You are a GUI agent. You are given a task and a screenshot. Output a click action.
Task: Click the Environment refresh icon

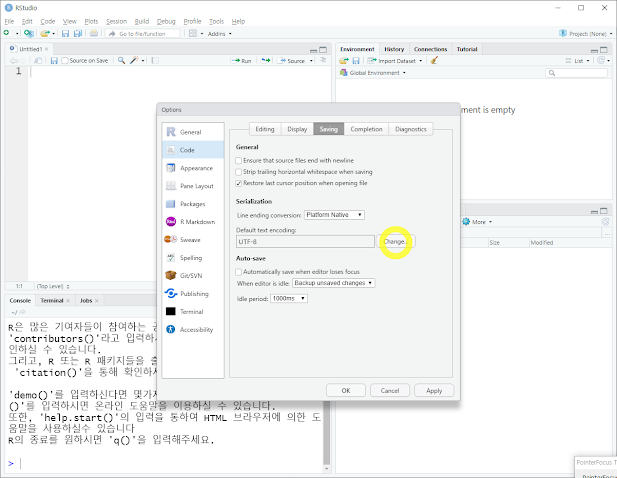click(601, 60)
